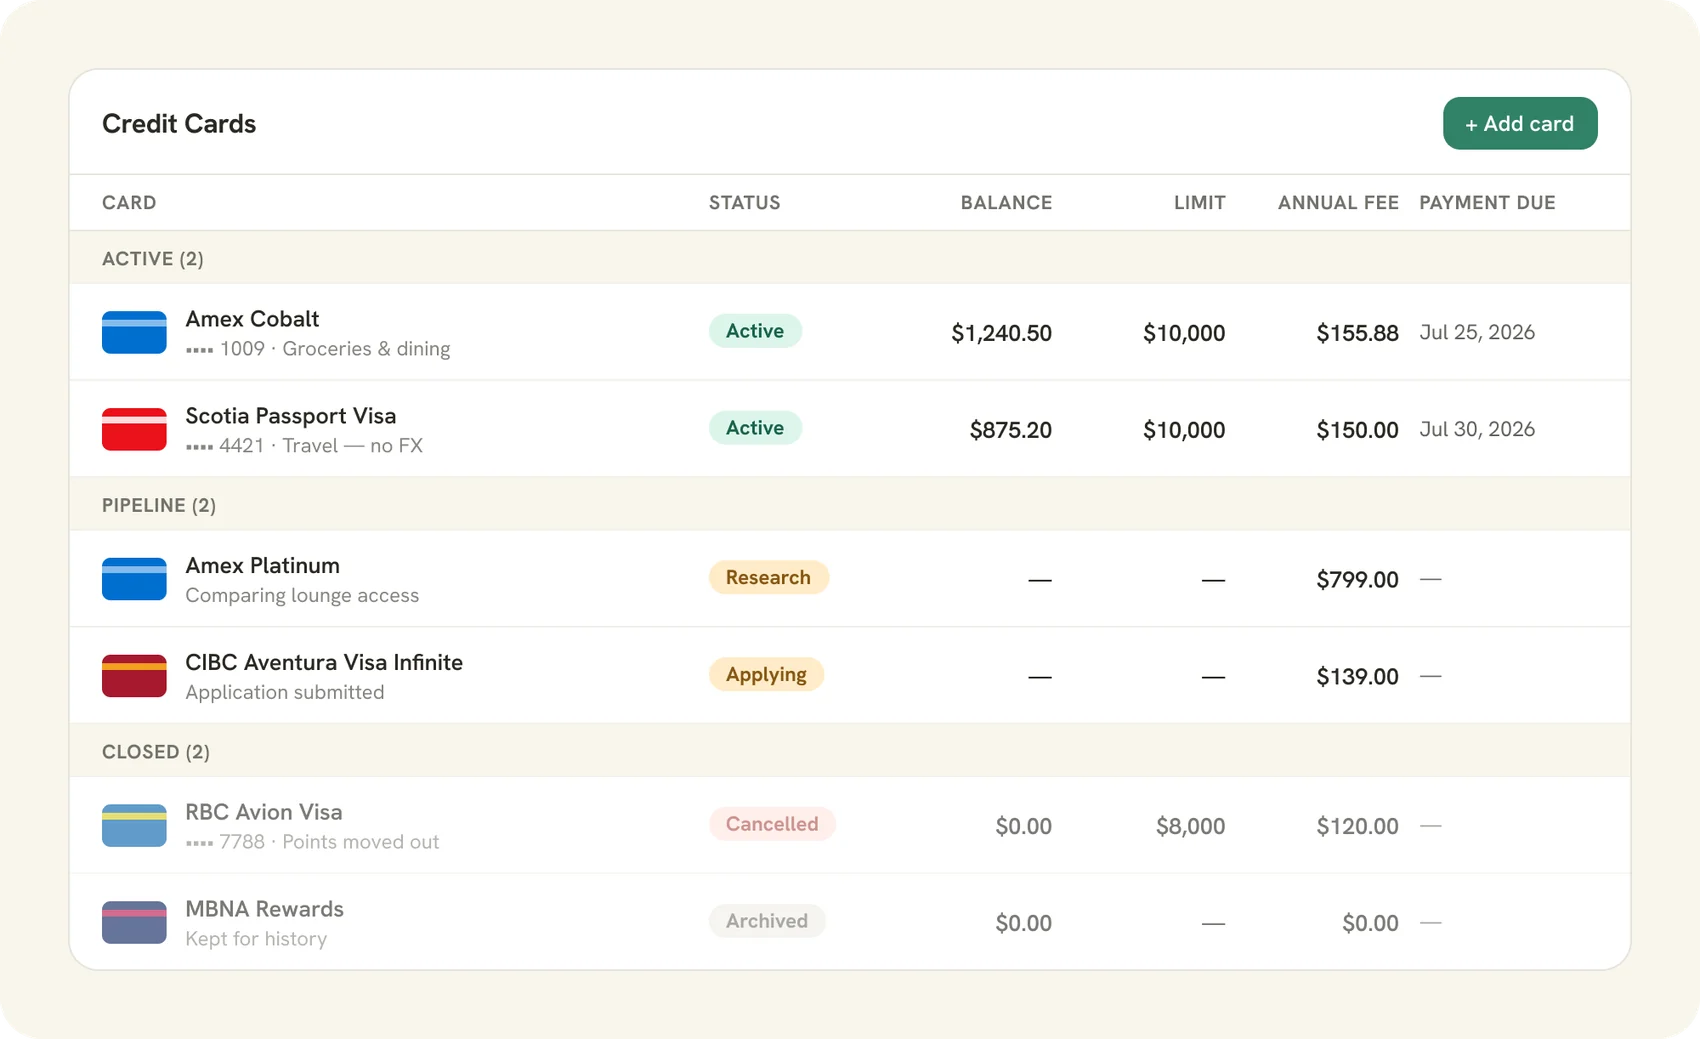Open the Scotia Passport Visa card name
This screenshot has height=1039, width=1700.
[x=290, y=416]
